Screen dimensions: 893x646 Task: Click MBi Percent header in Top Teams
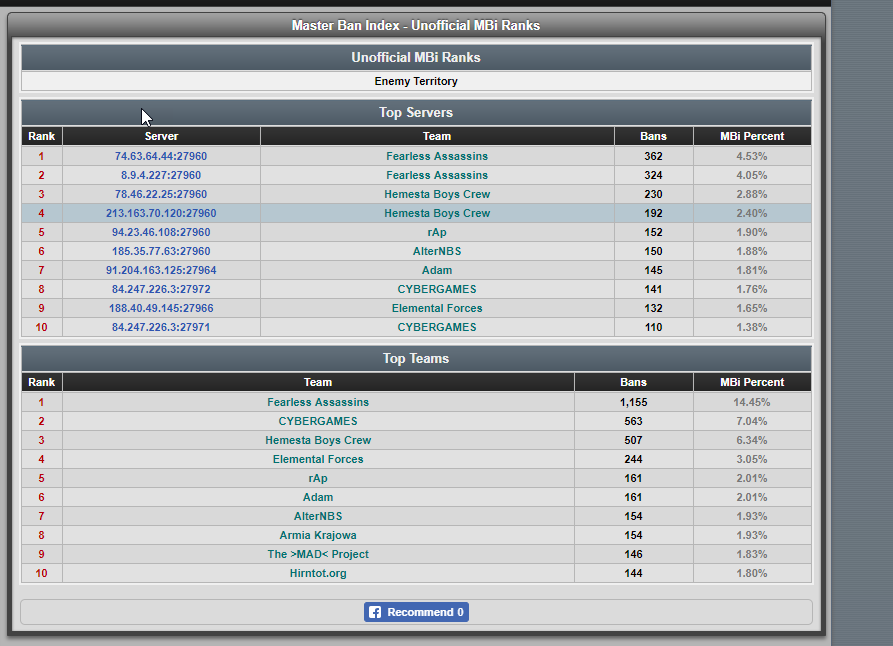point(752,382)
